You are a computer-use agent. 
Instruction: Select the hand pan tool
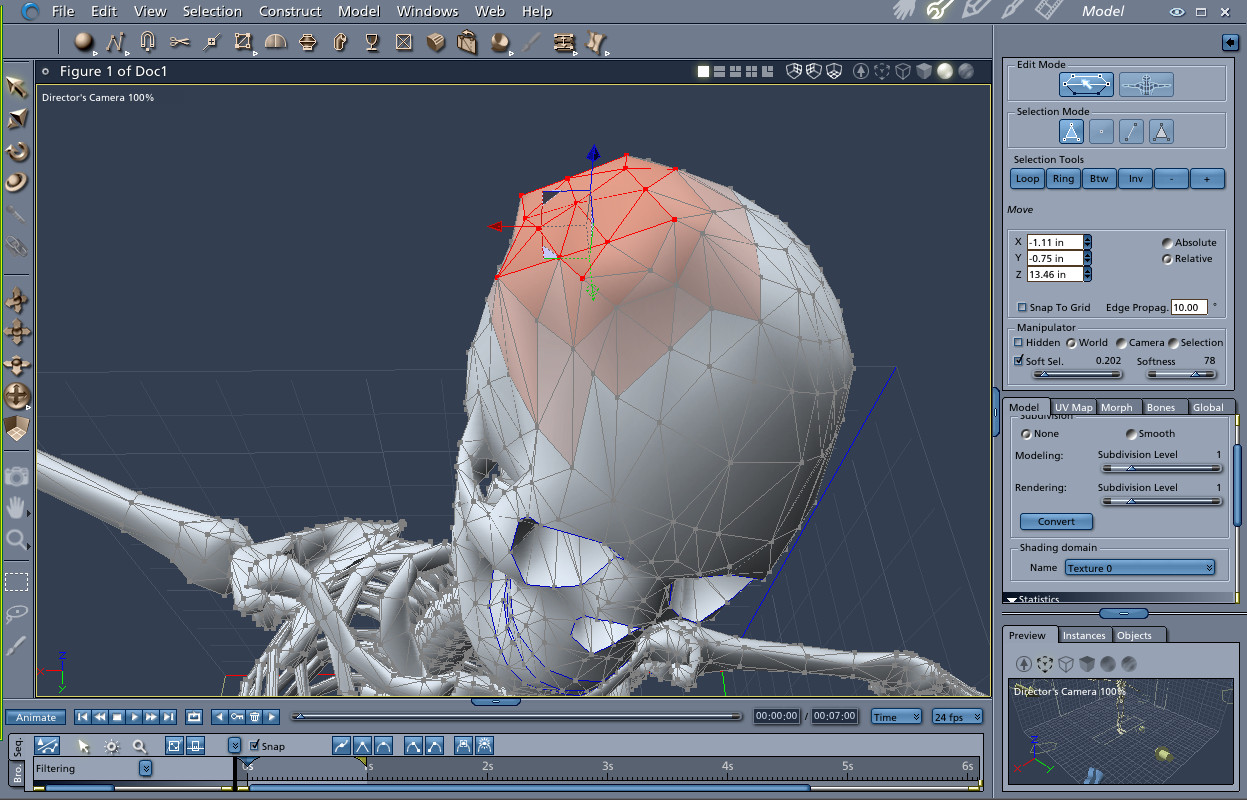pyautogui.click(x=16, y=508)
